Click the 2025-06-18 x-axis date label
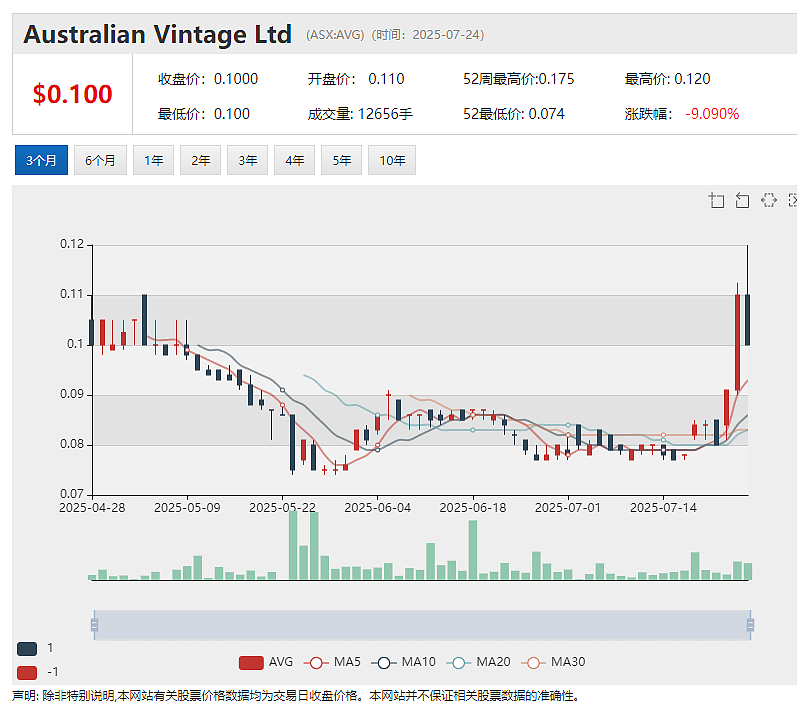The height and width of the screenshot is (717, 811). tap(473, 508)
